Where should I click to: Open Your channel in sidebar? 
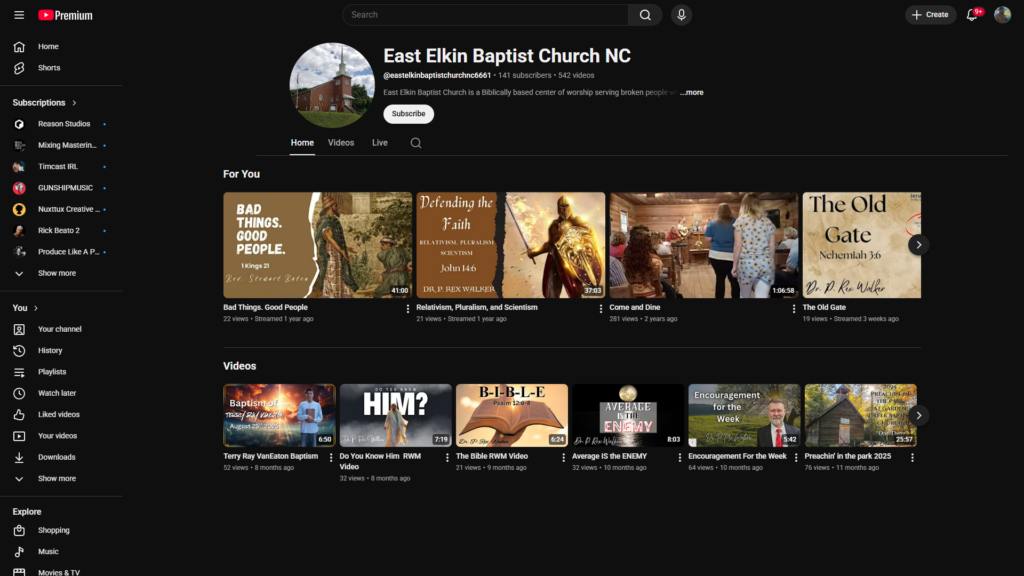coord(61,329)
